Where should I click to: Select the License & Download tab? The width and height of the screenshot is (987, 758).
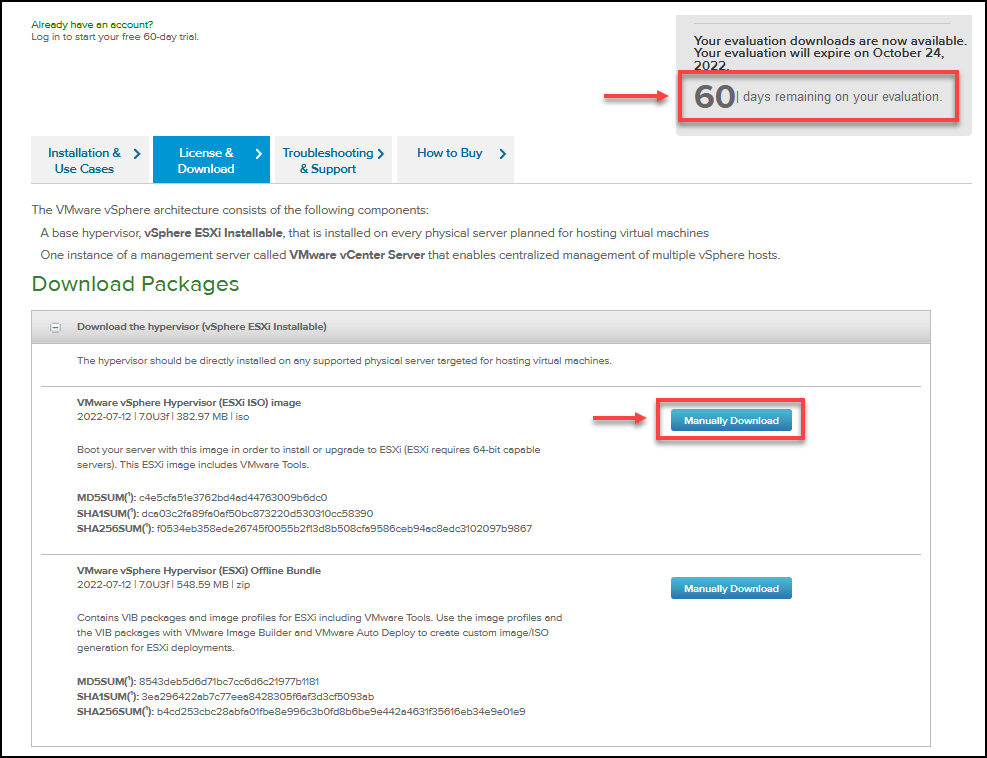[x=212, y=160]
